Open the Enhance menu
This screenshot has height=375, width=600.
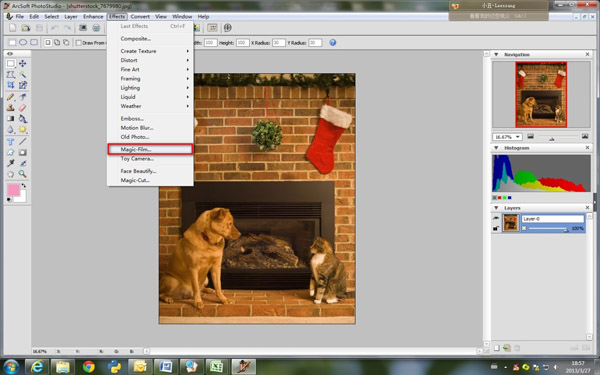coord(93,16)
